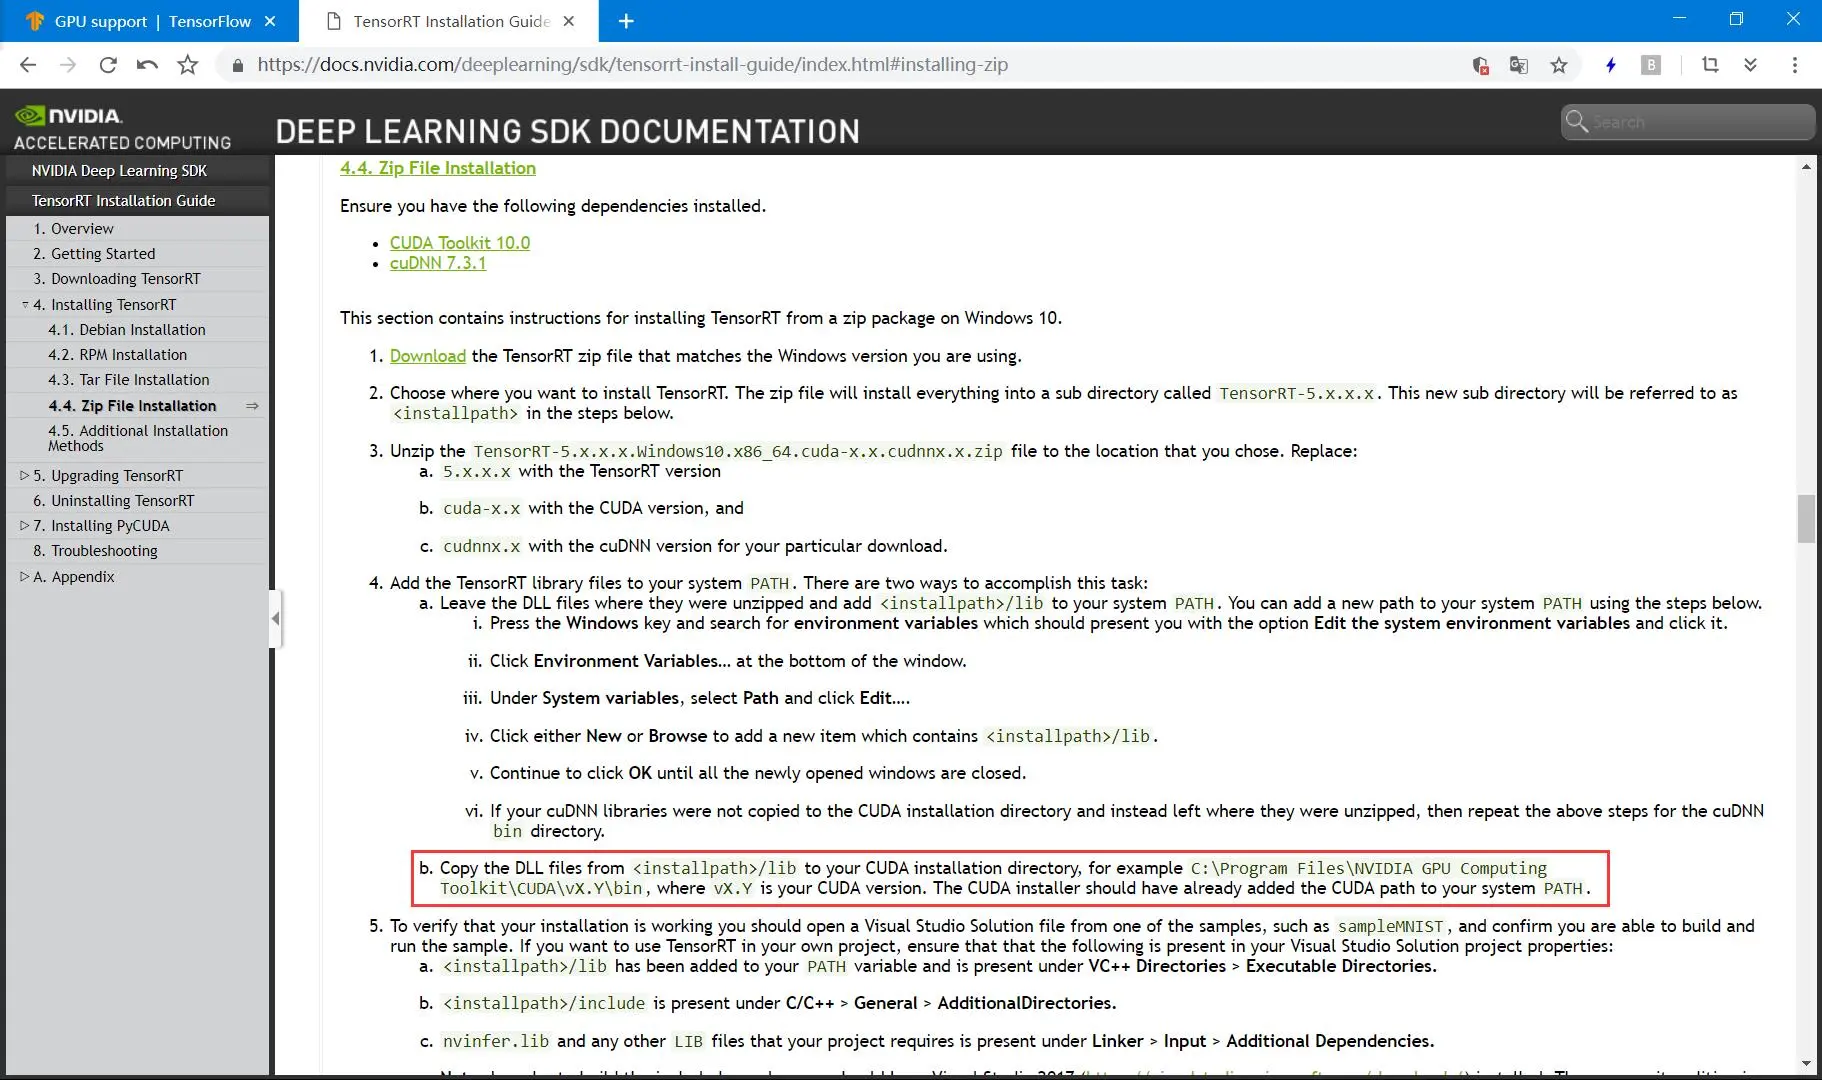This screenshot has height=1080, width=1822.
Task: Click the scrollbar up arrow
Action: click(1806, 167)
